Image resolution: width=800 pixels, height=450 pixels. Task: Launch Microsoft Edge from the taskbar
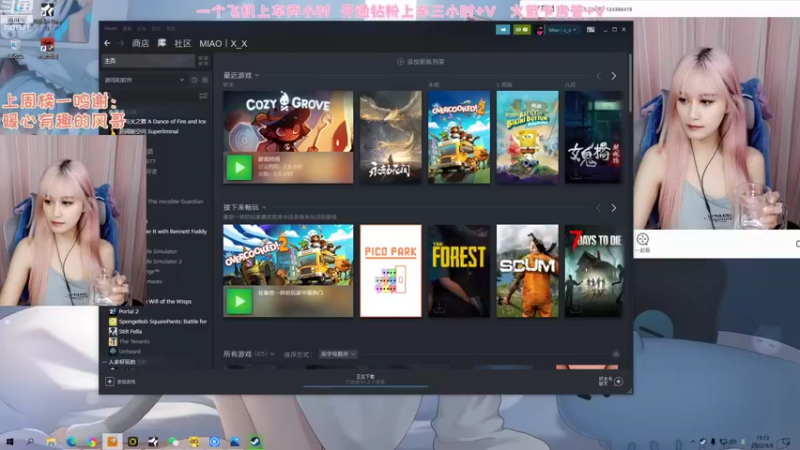71,441
